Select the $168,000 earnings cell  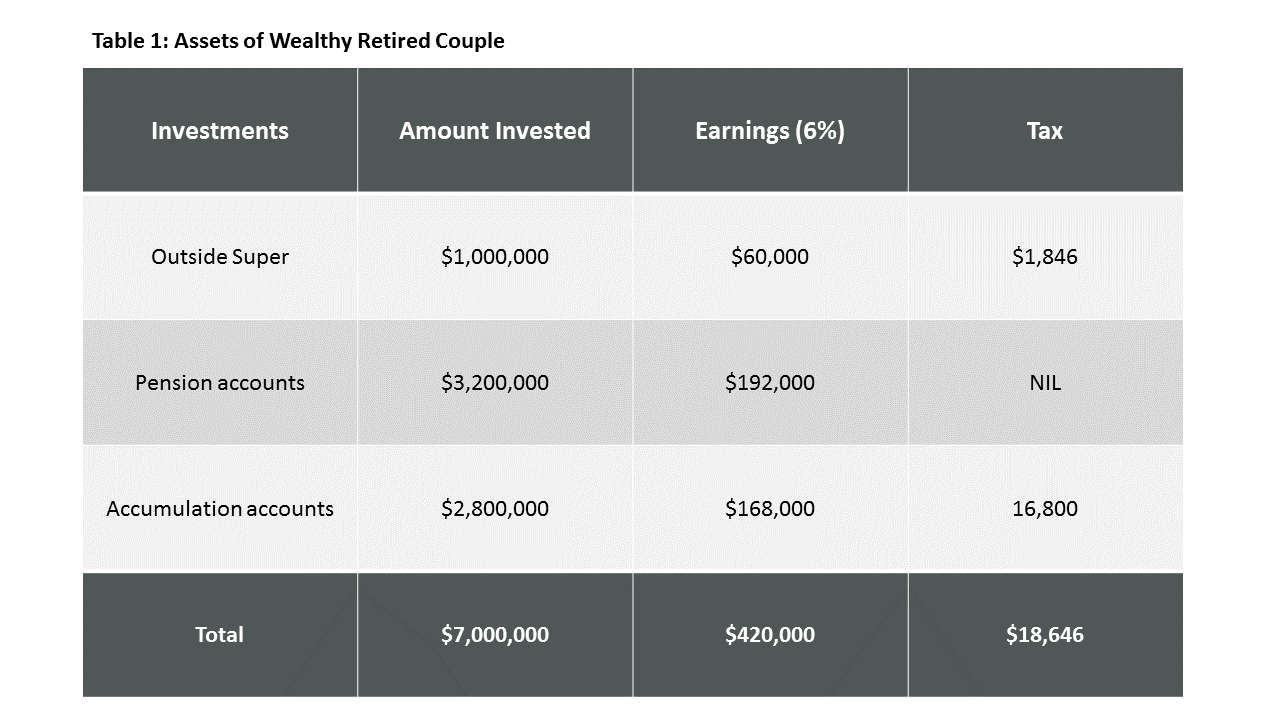tap(770, 509)
